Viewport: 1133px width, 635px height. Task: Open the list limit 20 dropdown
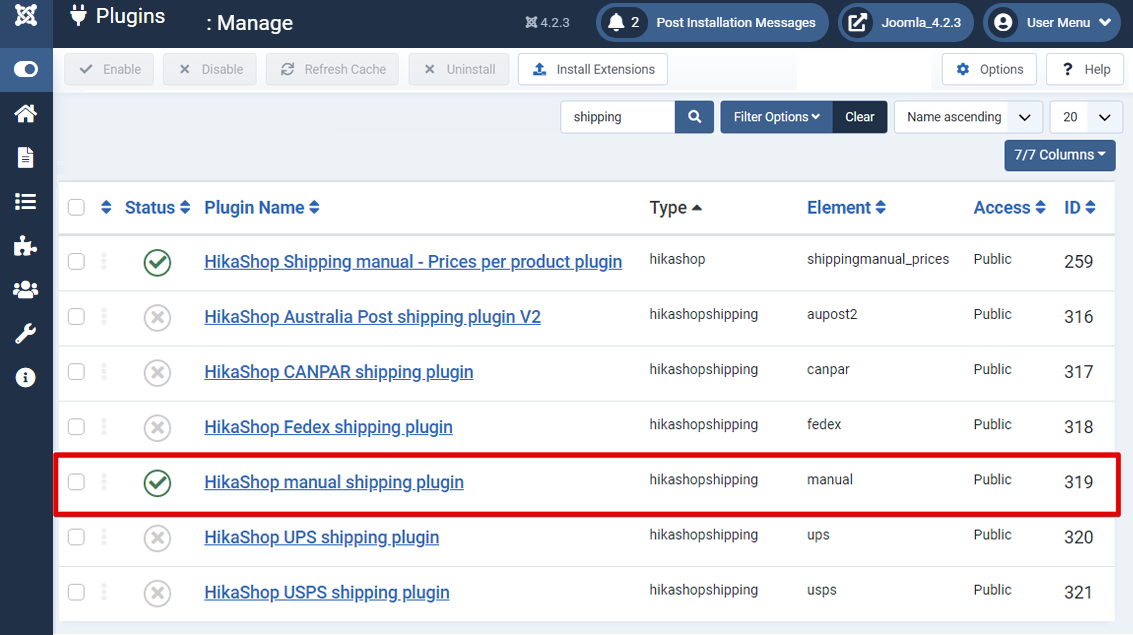click(x=1086, y=117)
